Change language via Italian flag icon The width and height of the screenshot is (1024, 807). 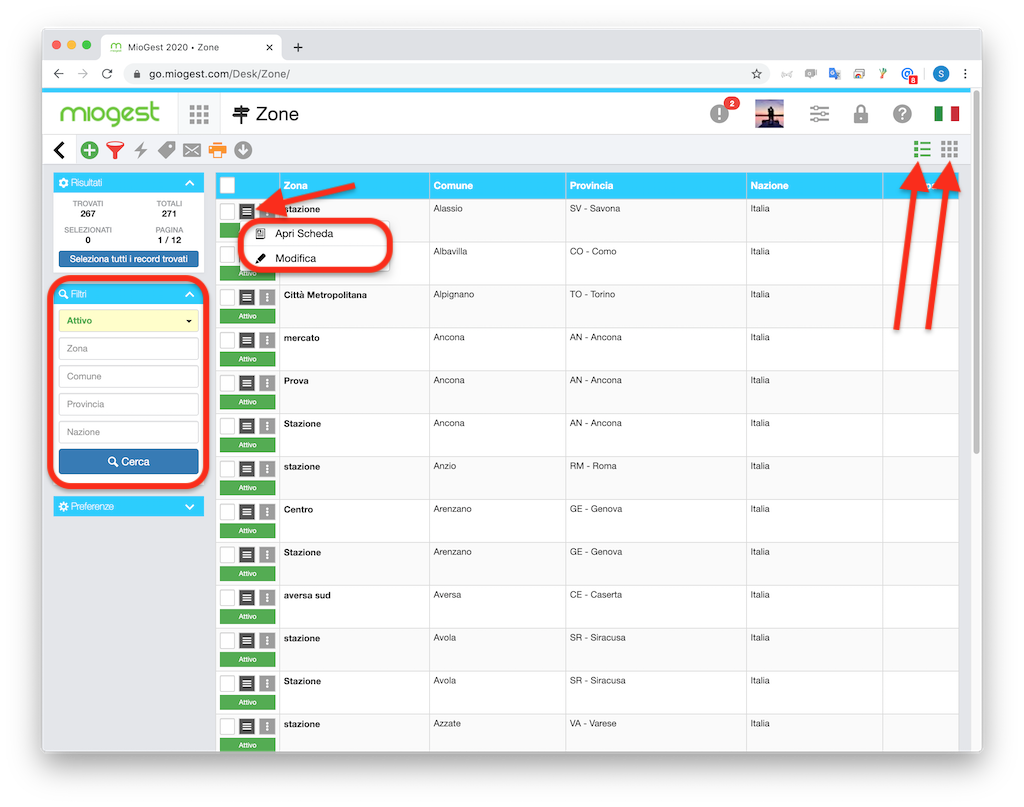tap(946, 114)
